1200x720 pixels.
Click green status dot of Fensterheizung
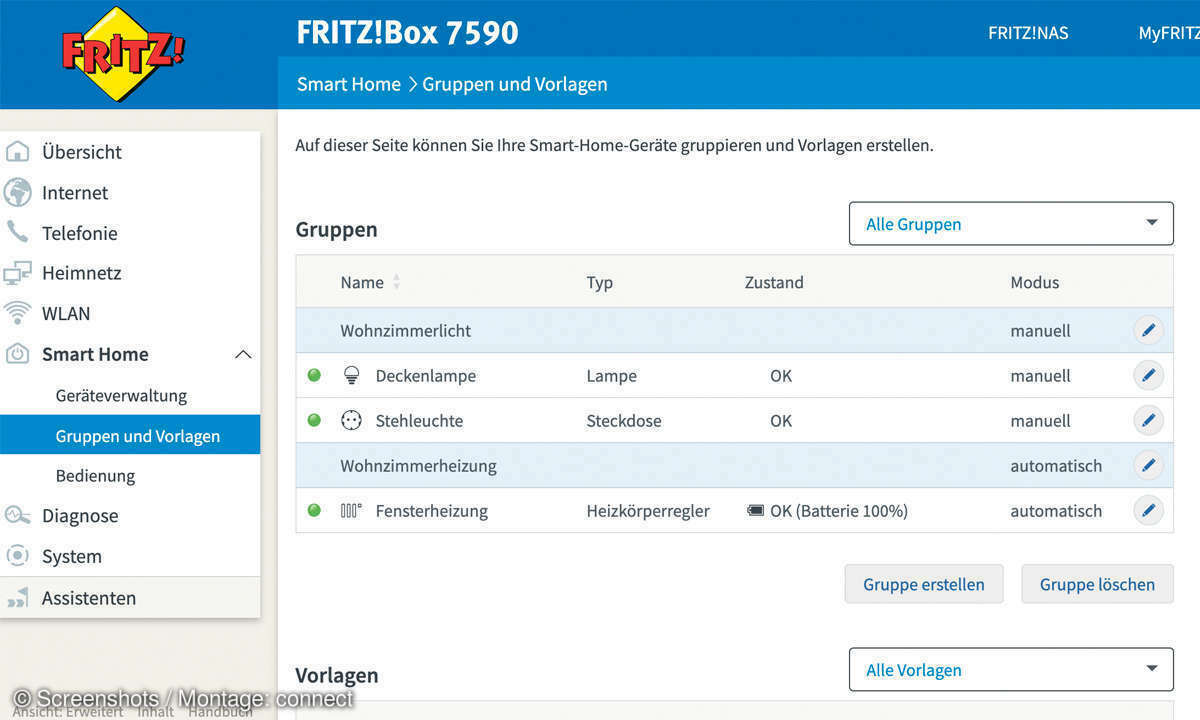(314, 511)
